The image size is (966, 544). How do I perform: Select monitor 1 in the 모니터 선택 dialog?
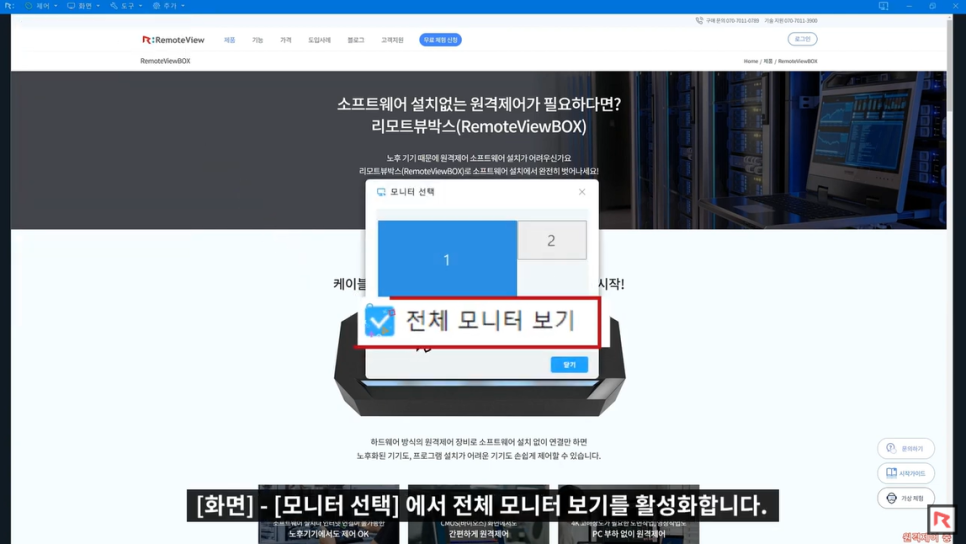tap(447, 259)
